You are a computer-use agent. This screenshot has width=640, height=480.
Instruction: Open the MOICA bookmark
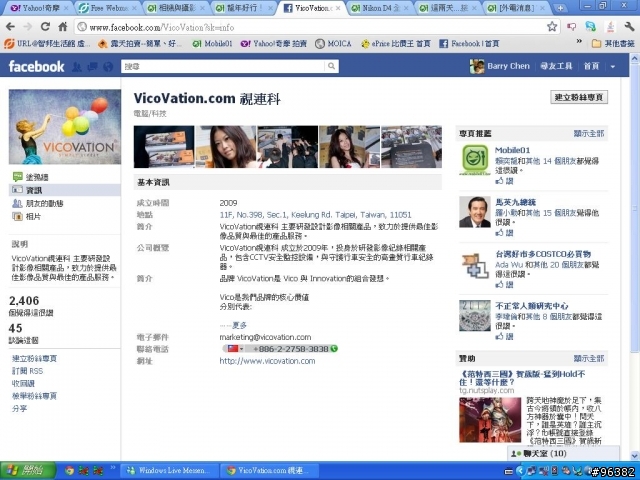tap(333, 43)
